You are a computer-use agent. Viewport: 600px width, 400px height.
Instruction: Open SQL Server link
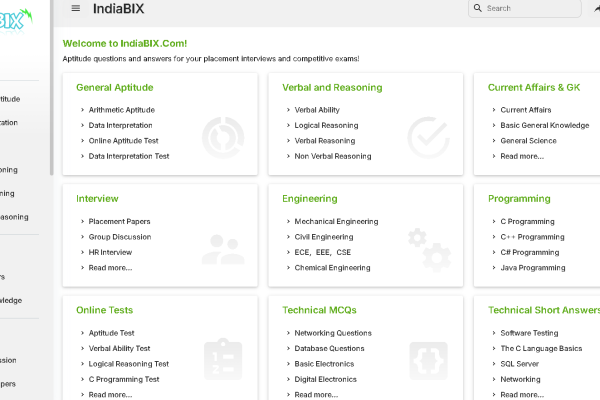519,364
